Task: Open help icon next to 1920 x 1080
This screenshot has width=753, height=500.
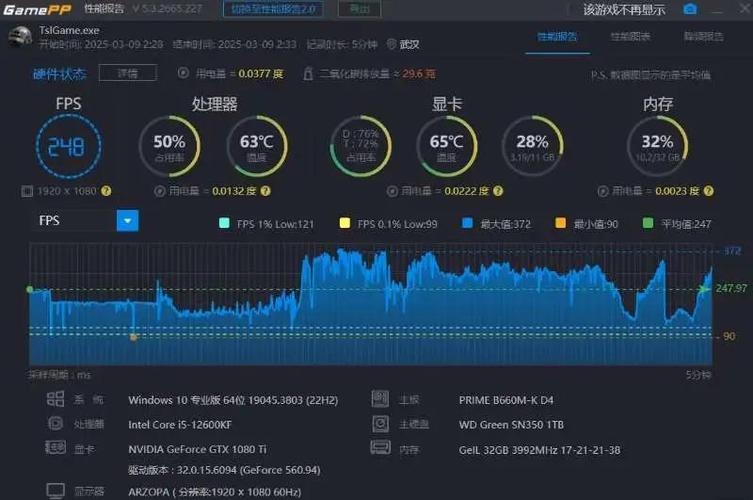Action: coord(106,191)
